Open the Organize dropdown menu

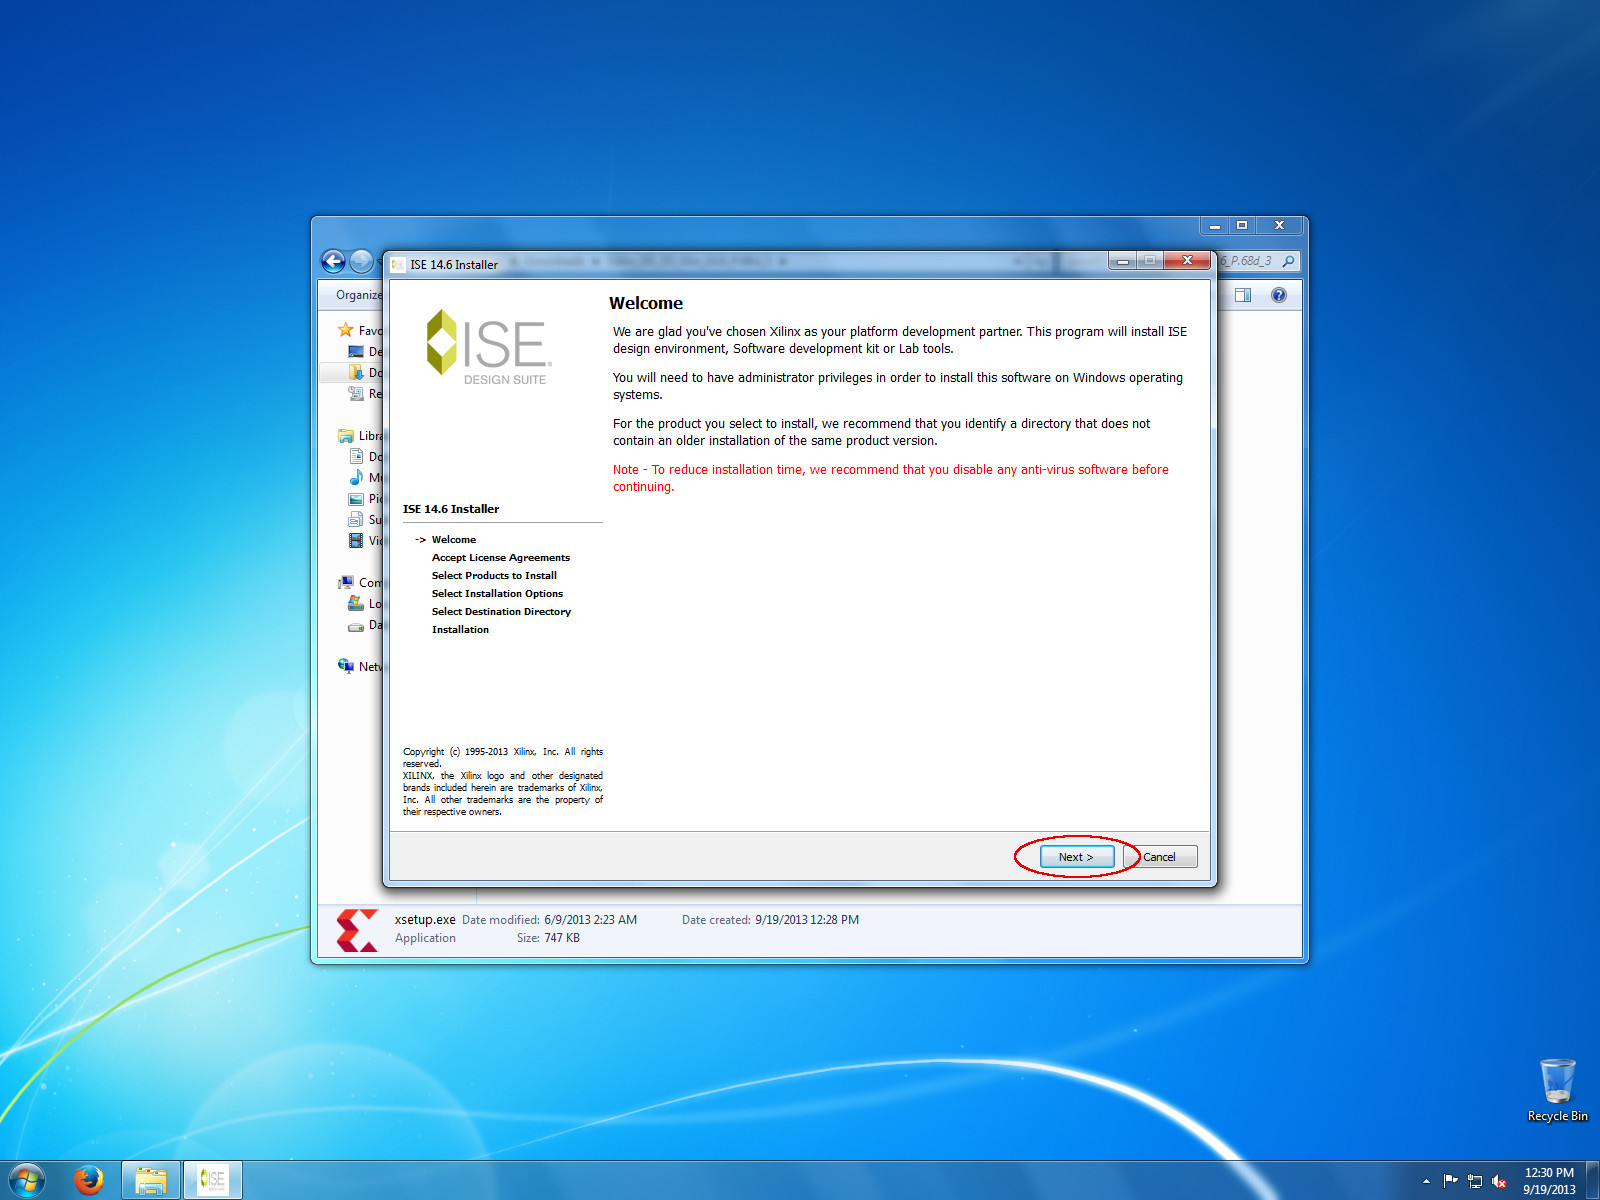(357, 295)
